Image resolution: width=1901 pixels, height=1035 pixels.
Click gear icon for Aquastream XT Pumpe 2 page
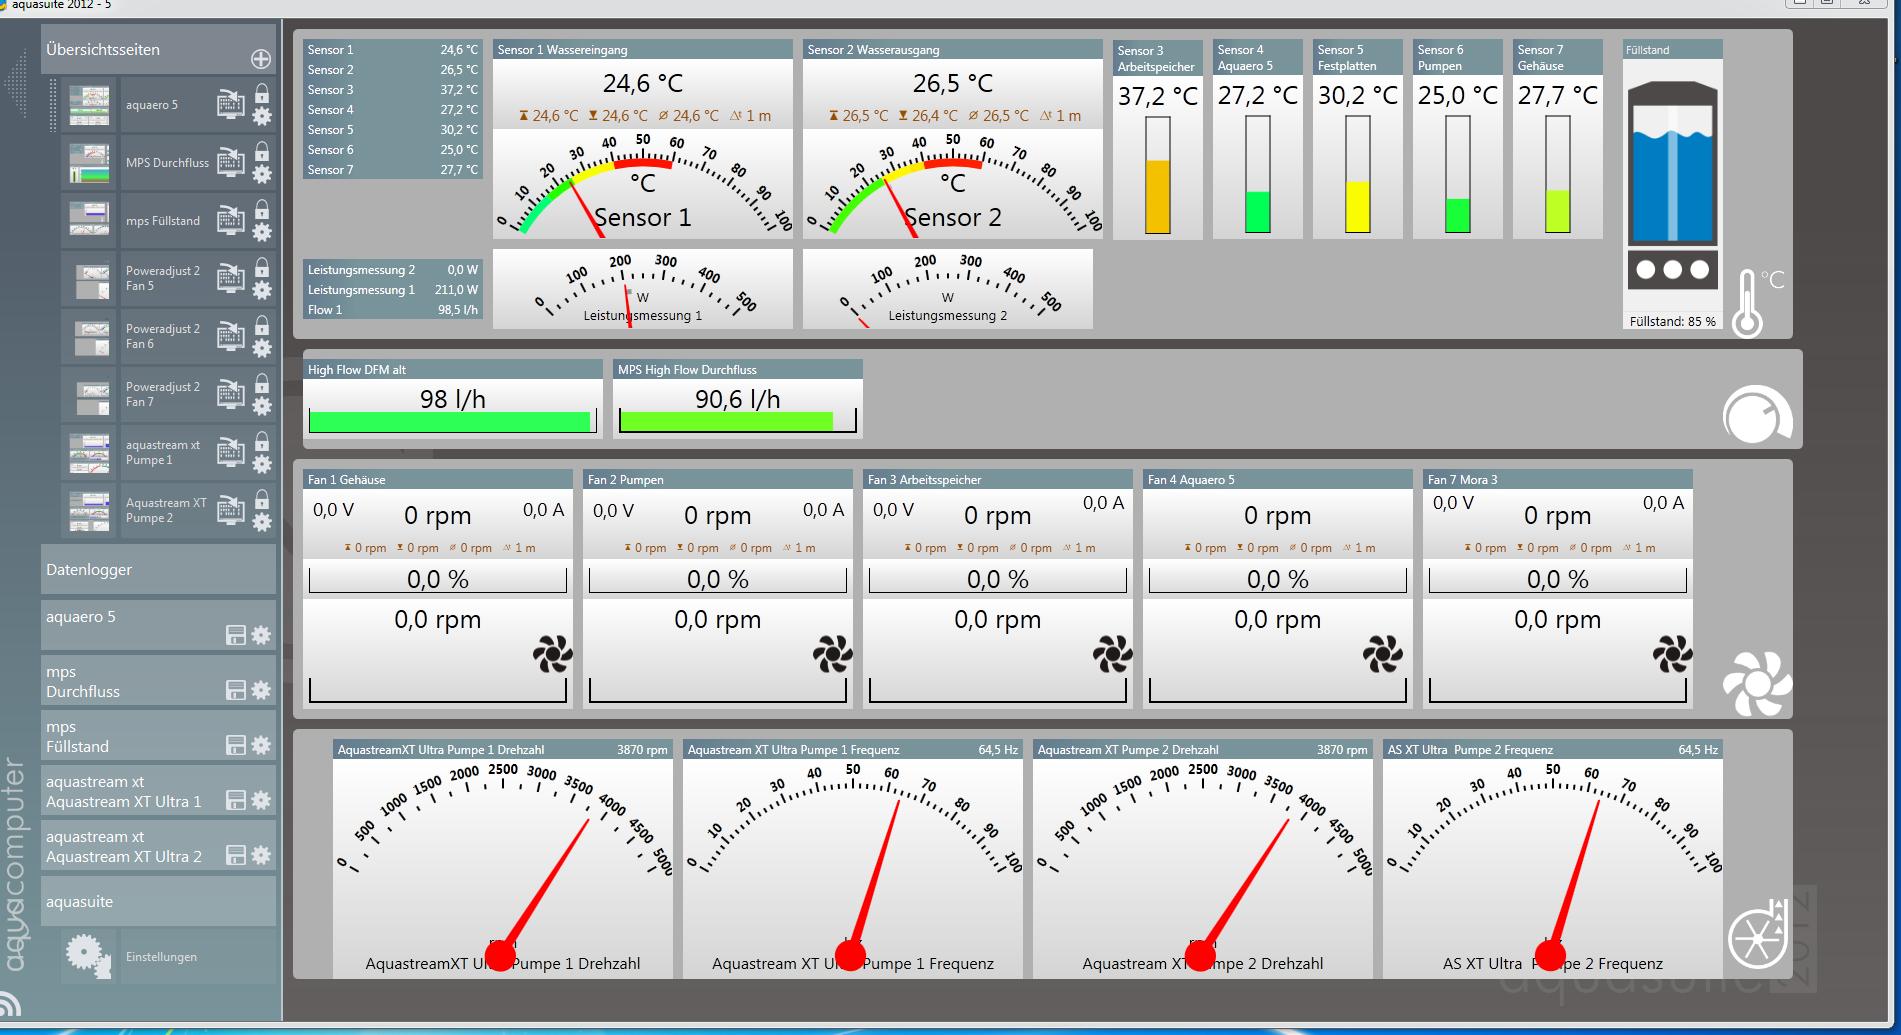click(262, 522)
